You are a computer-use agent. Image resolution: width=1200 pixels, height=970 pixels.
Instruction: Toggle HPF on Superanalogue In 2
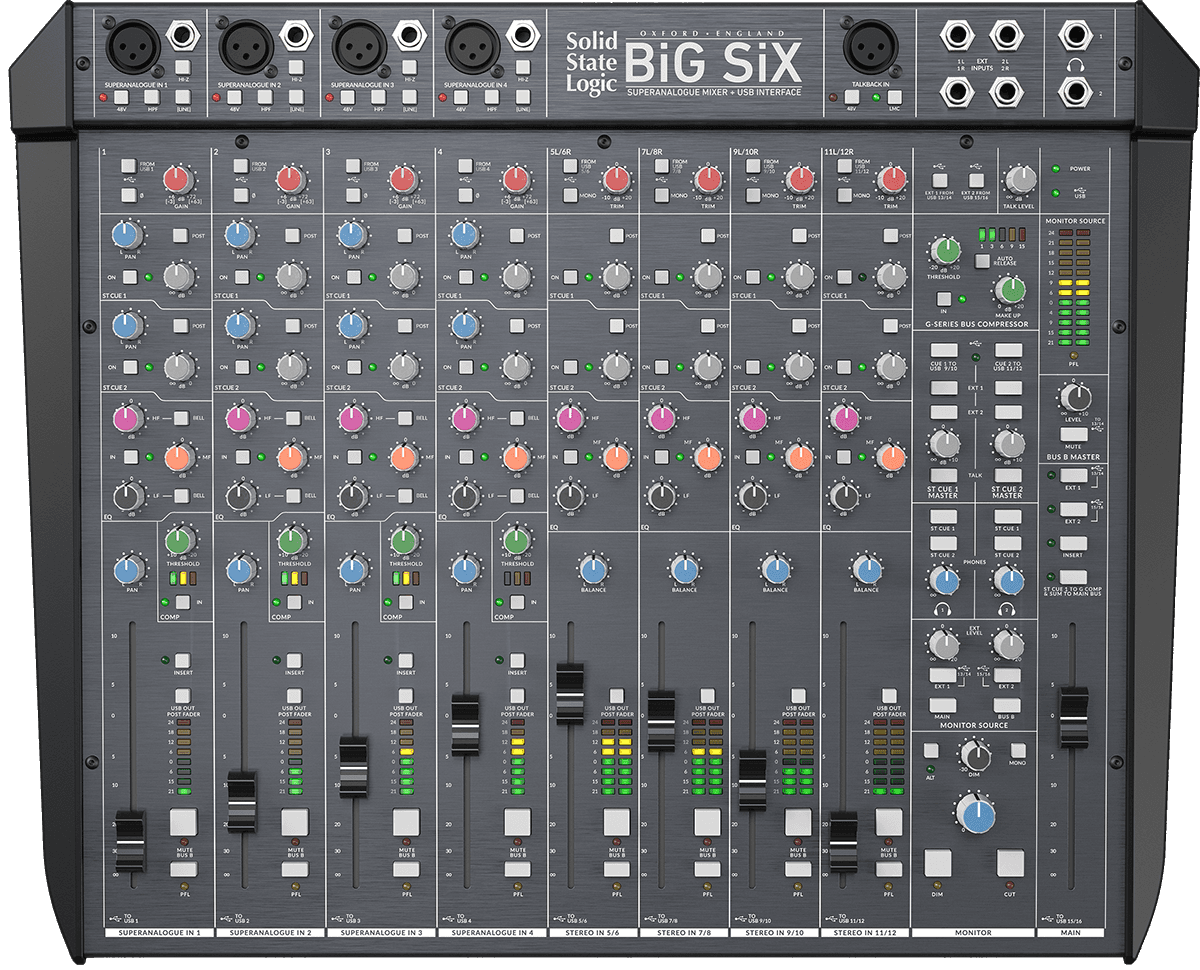265,97
